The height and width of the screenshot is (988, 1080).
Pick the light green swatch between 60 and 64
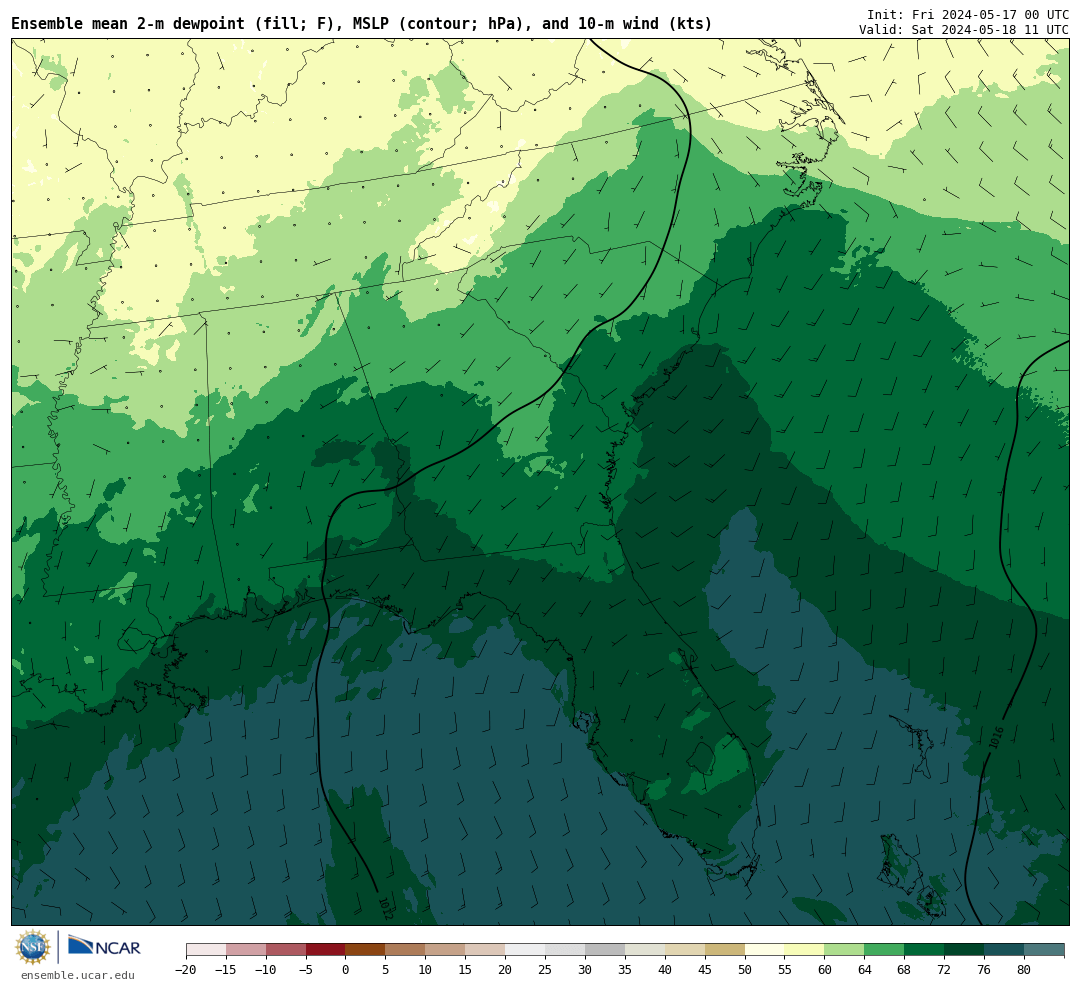tap(844, 950)
